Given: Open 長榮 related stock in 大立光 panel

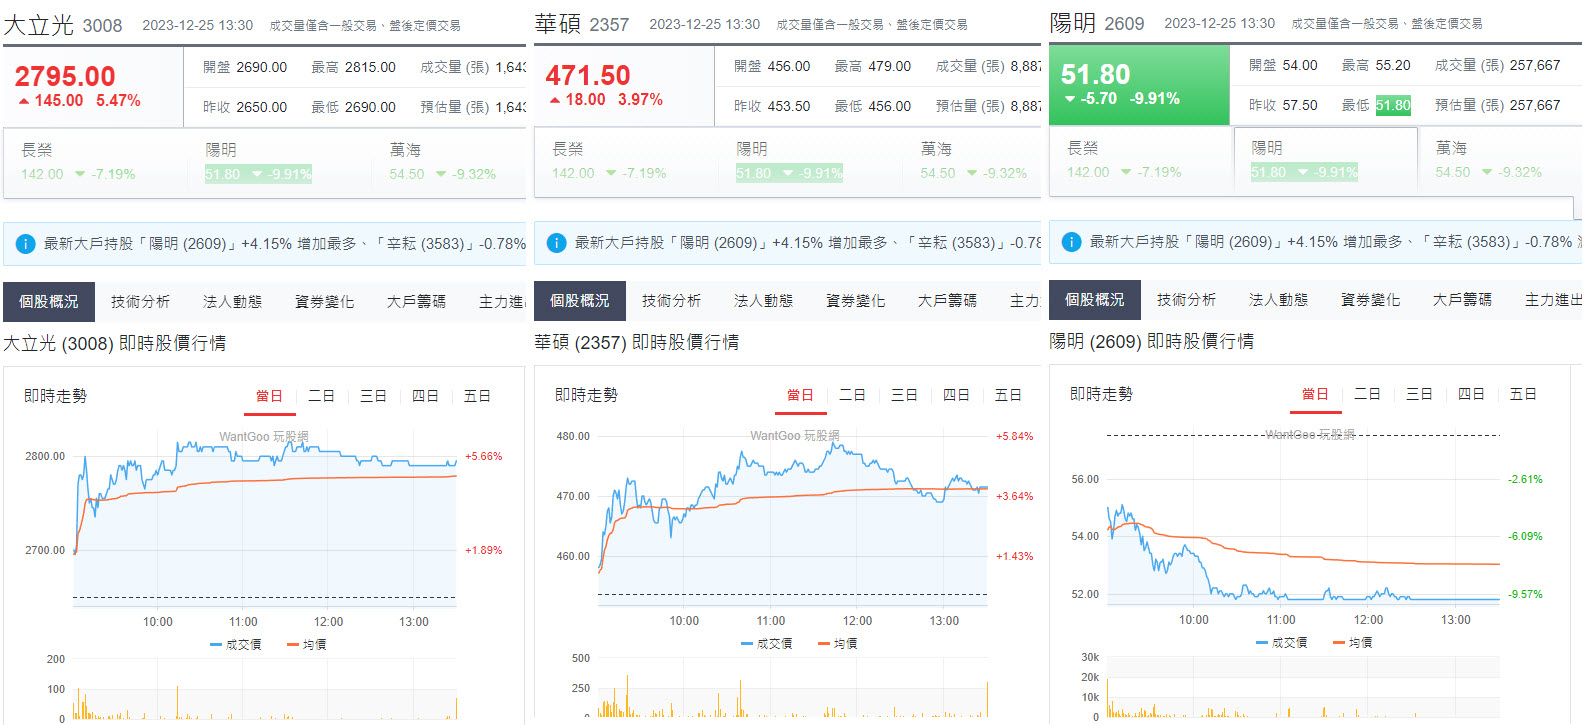Looking at the screenshot, I should 94,162.
